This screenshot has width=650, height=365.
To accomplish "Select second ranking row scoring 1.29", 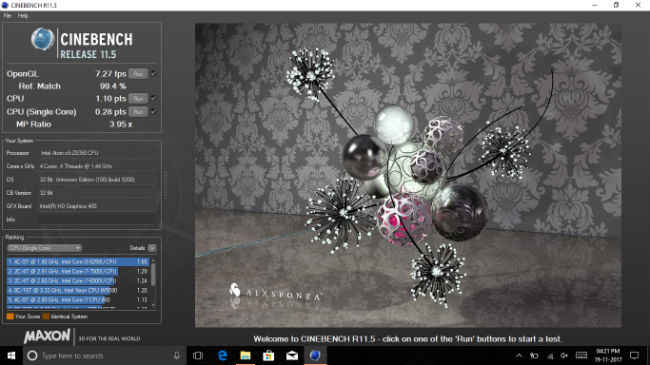I will point(78,271).
